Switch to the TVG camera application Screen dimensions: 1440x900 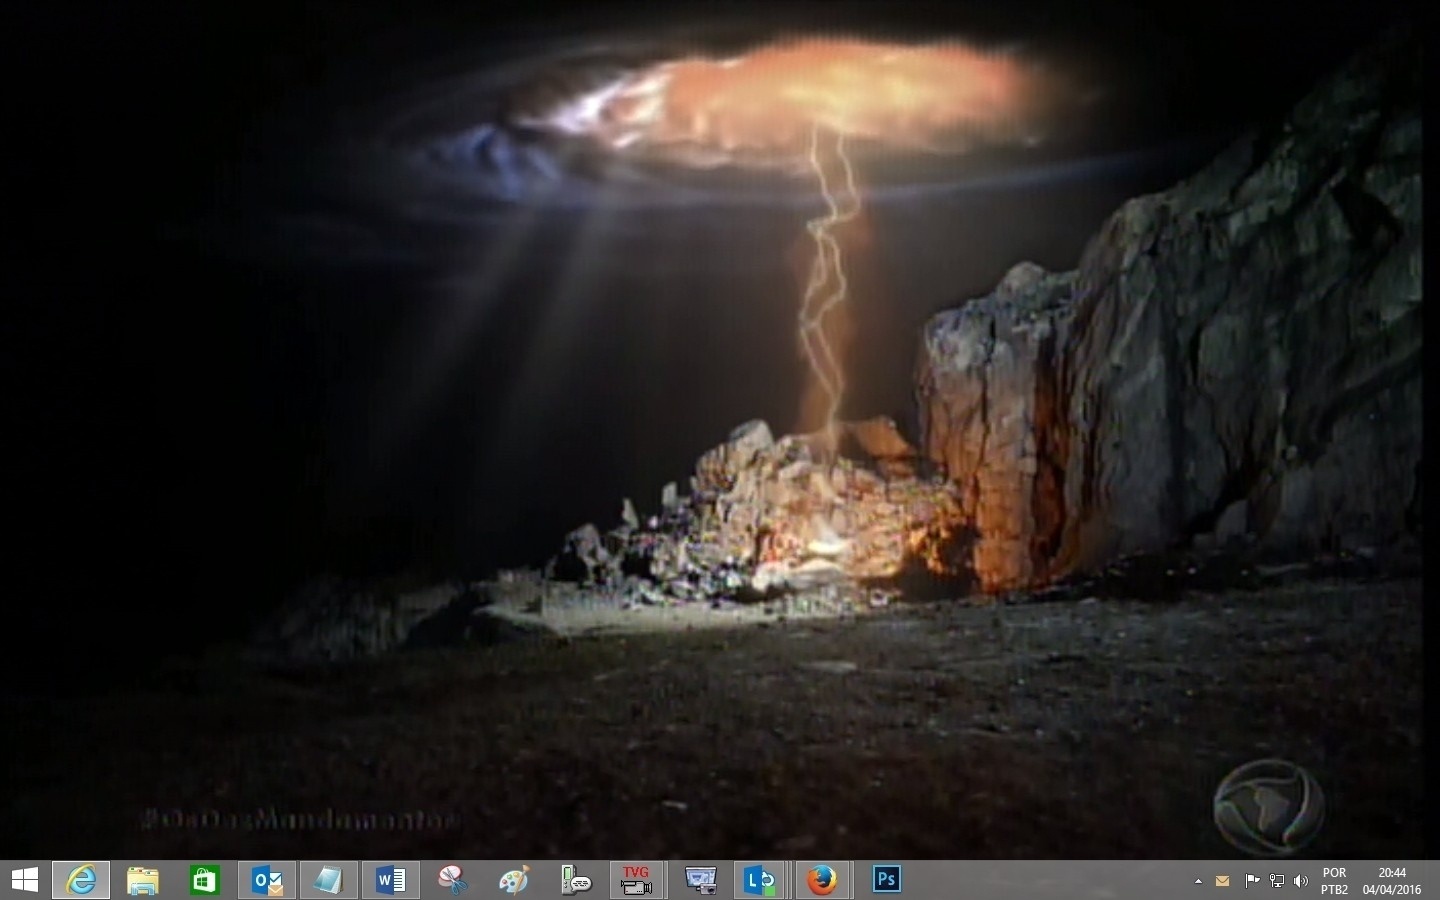point(636,880)
